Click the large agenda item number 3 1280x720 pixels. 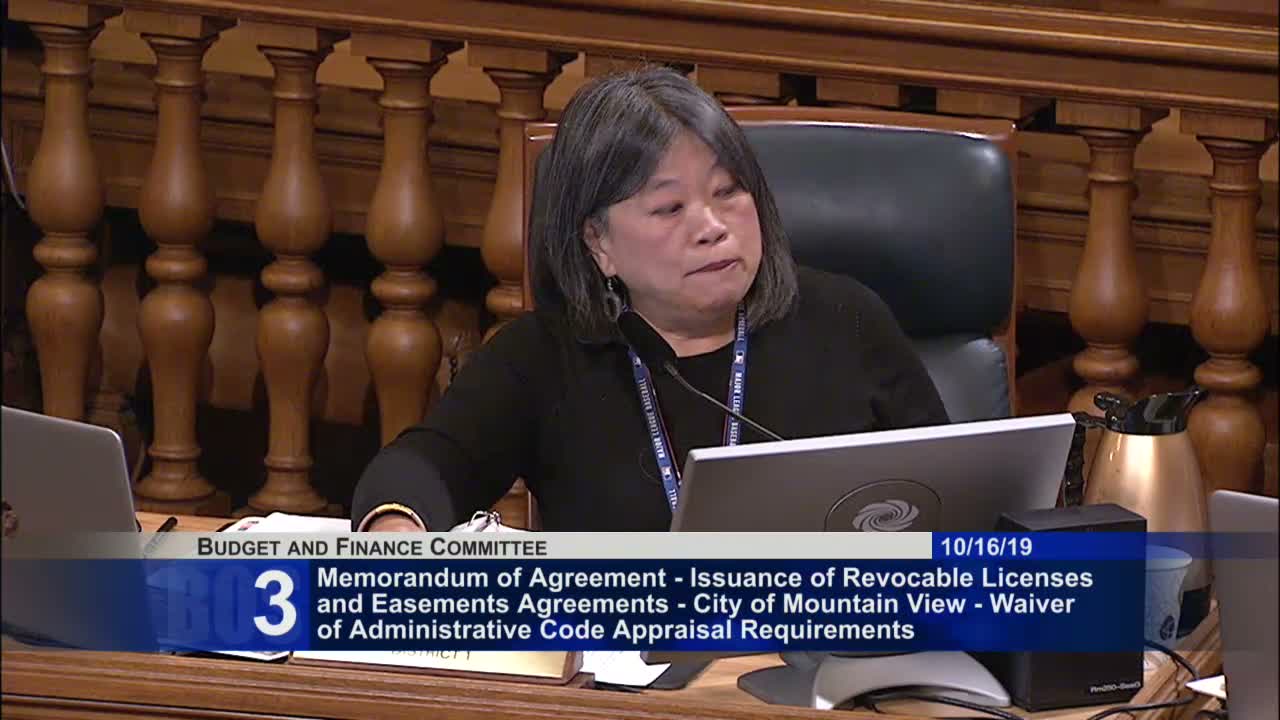(275, 603)
